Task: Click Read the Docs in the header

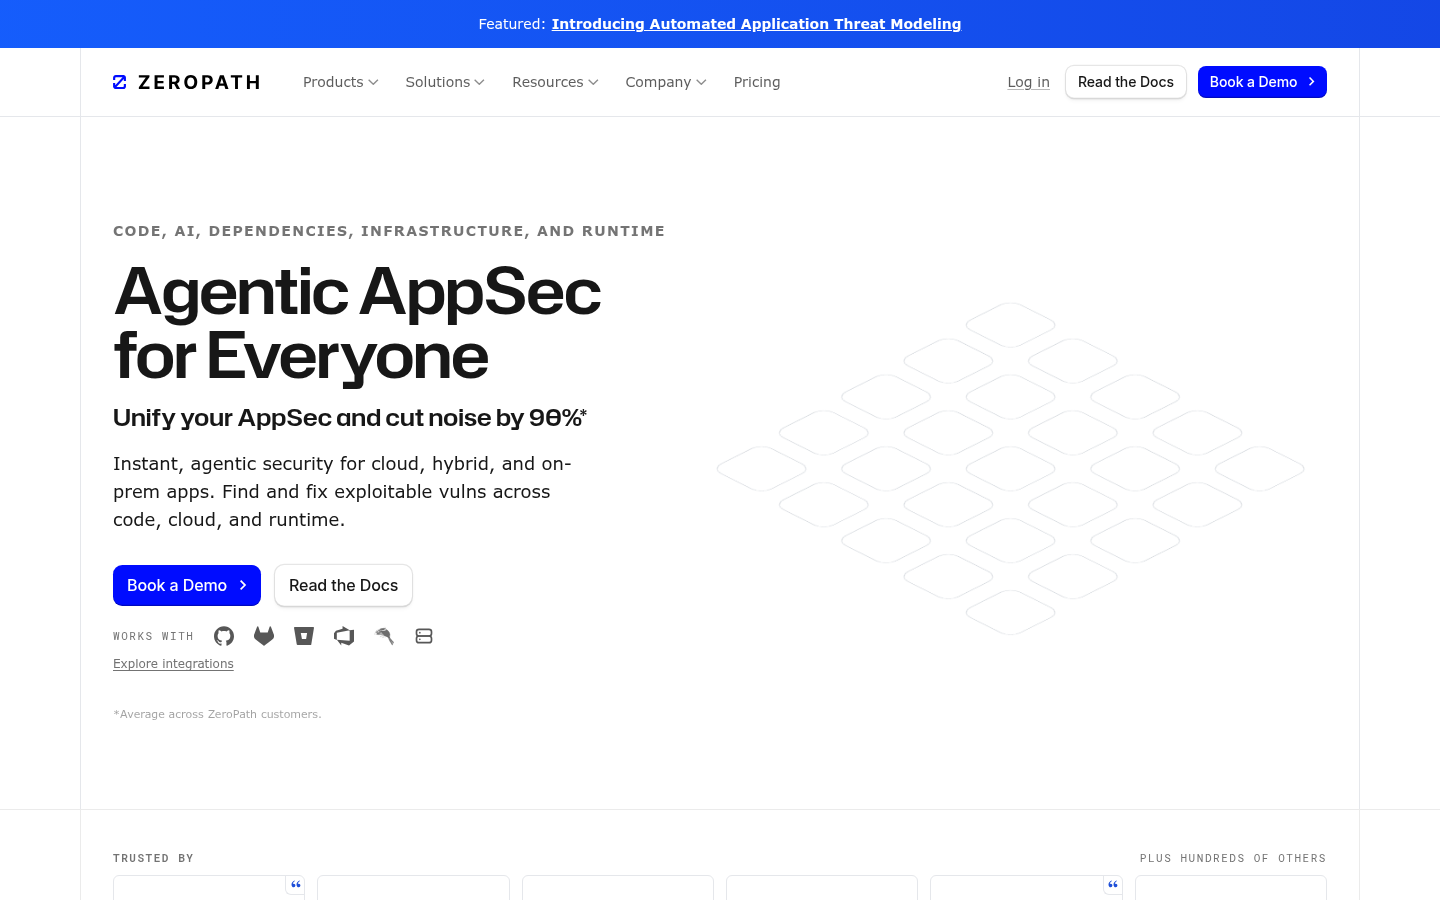Action: (1126, 82)
